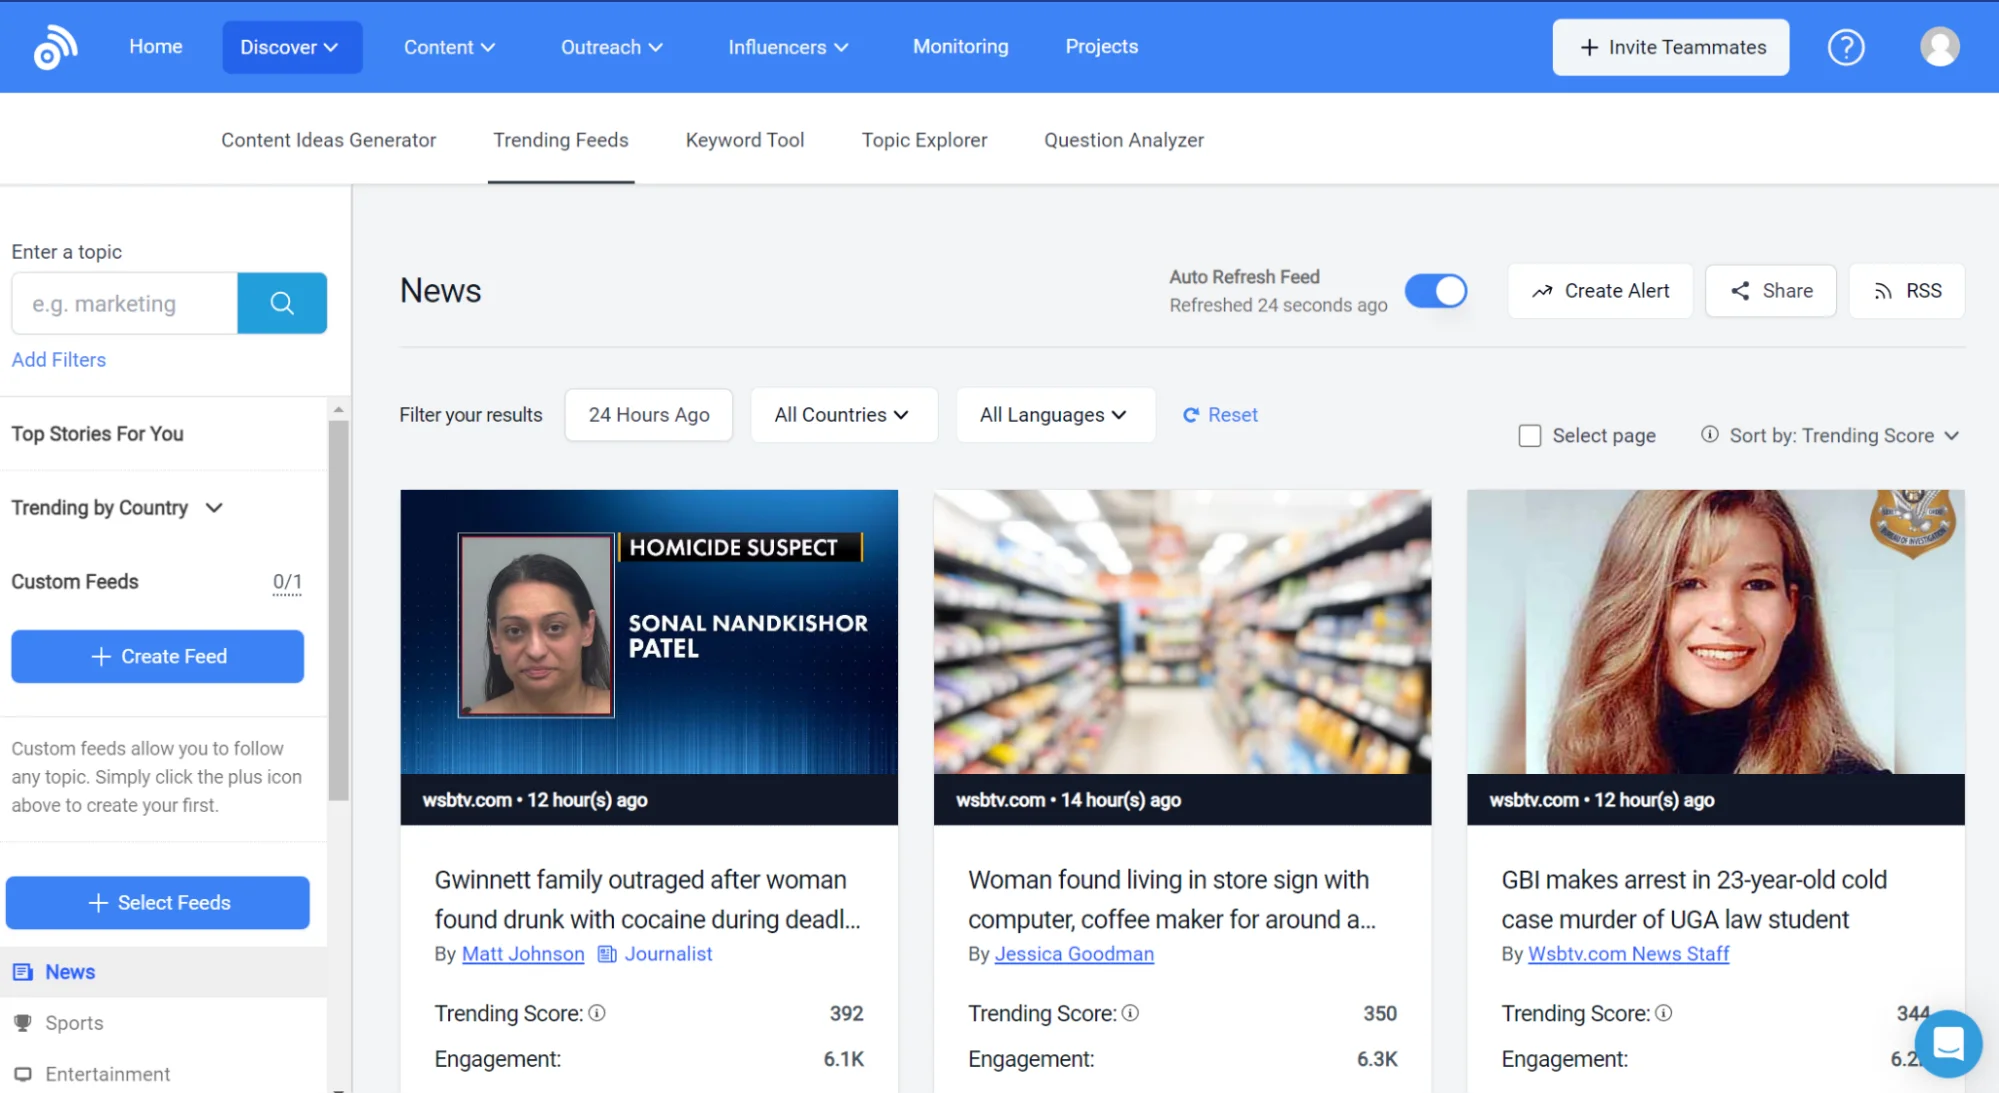The height and width of the screenshot is (1094, 1999).
Task: Open the help question mark icon
Action: pyautogui.click(x=1846, y=47)
